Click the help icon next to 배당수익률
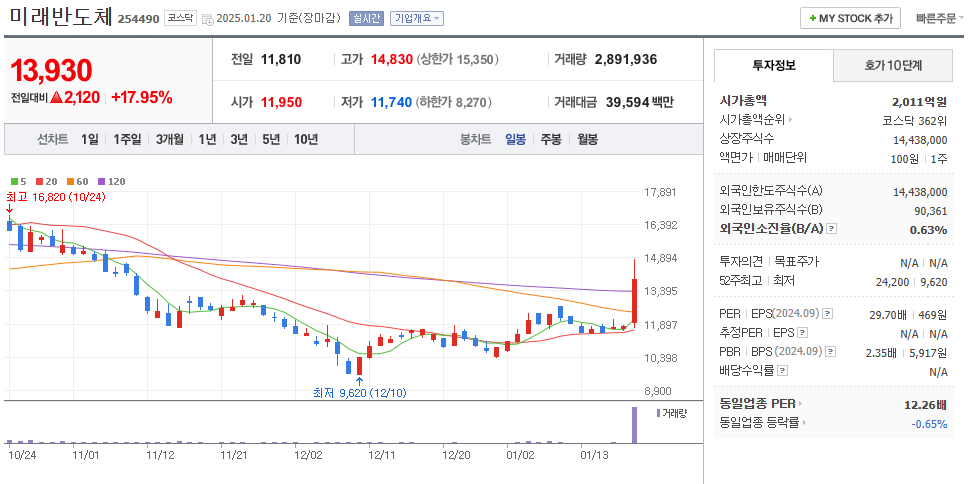This screenshot has width=970, height=484. (783, 371)
